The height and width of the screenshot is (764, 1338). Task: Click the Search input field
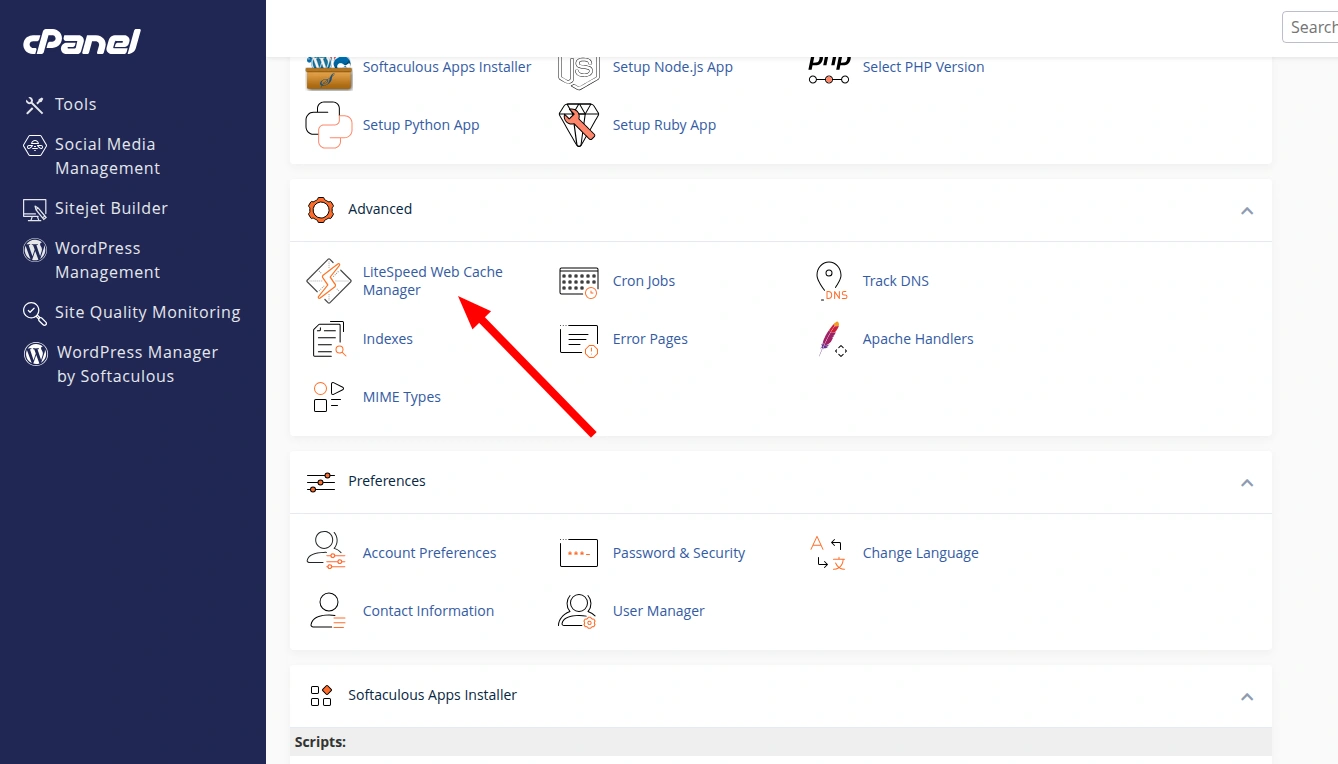[1312, 27]
